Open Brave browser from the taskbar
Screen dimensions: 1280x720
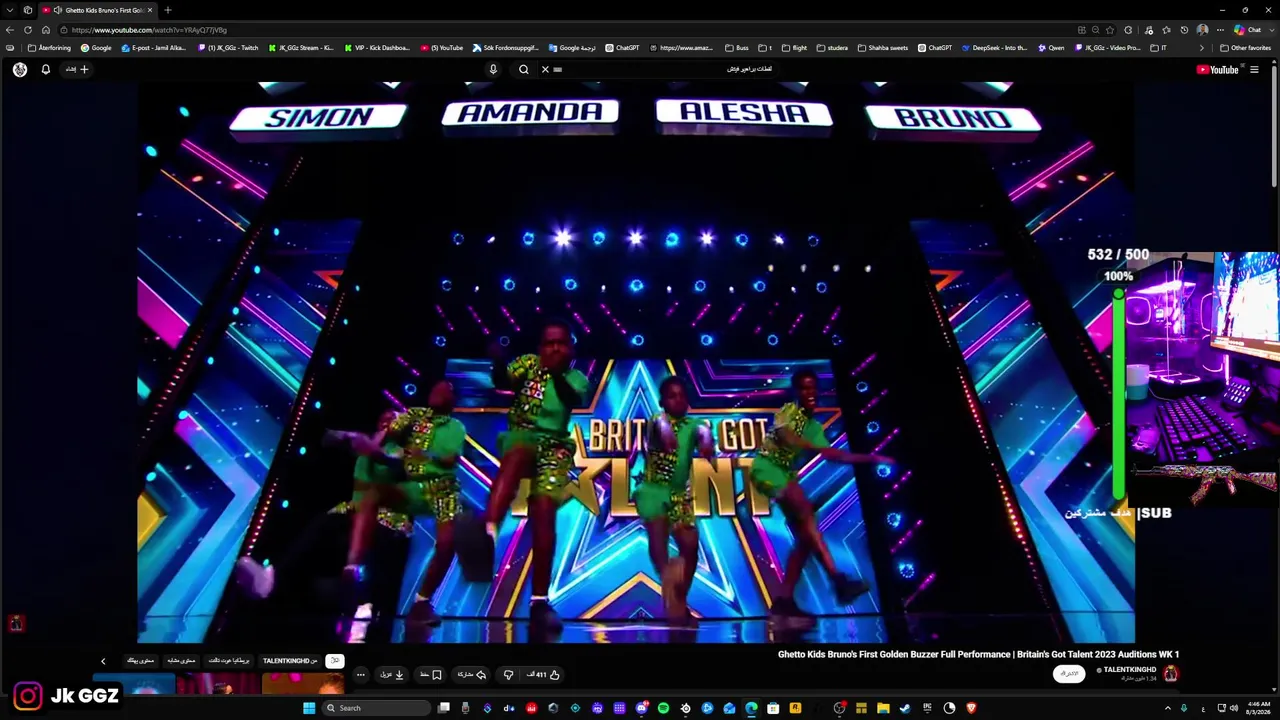[x=971, y=708]
